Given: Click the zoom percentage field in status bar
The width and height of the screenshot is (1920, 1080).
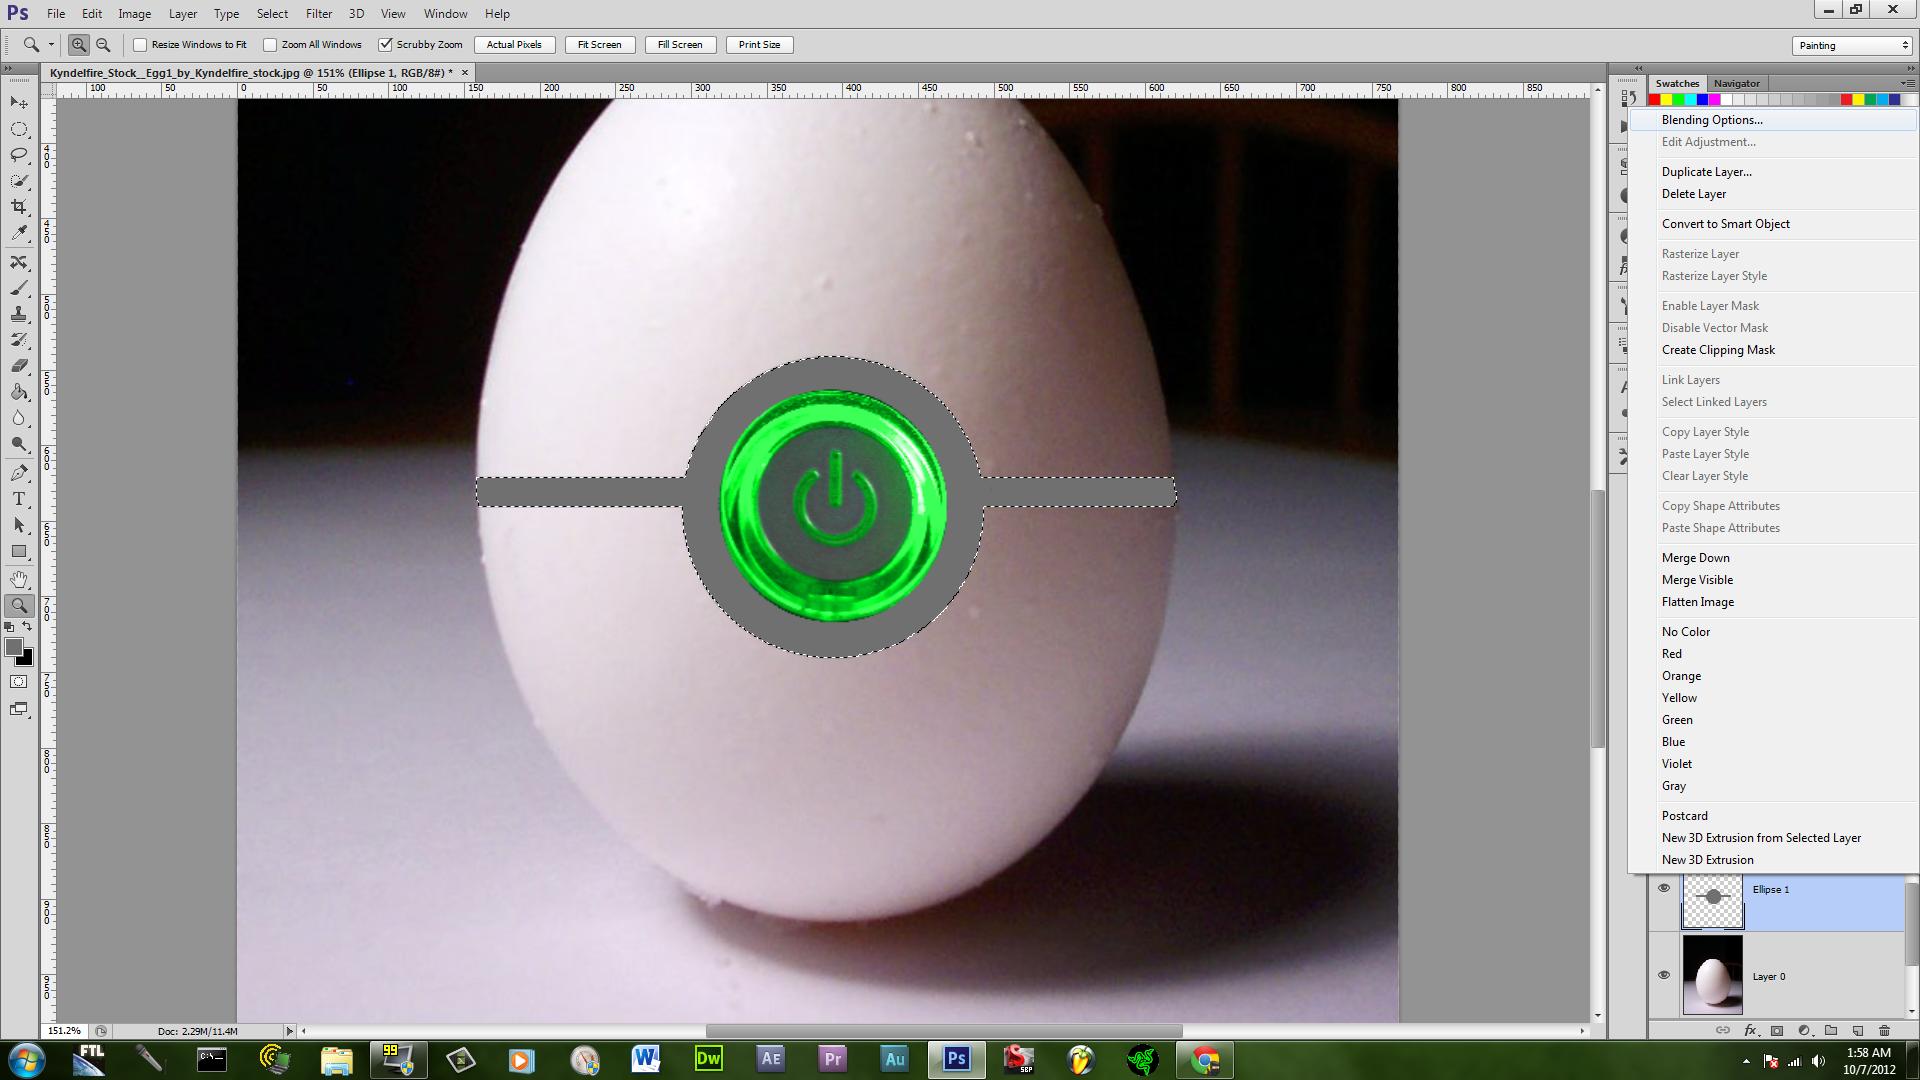Looking at the screenshot, I should point(65,1031).
